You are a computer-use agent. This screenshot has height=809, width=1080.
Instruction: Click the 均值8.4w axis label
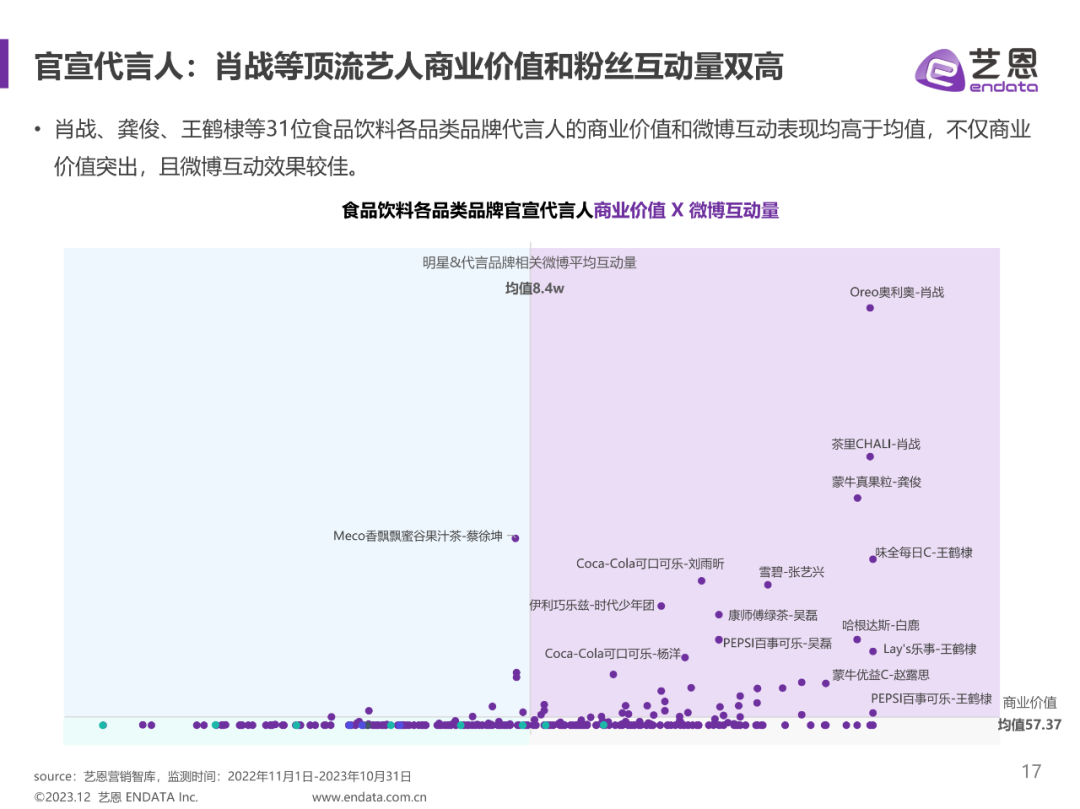[x=534, y=288]
